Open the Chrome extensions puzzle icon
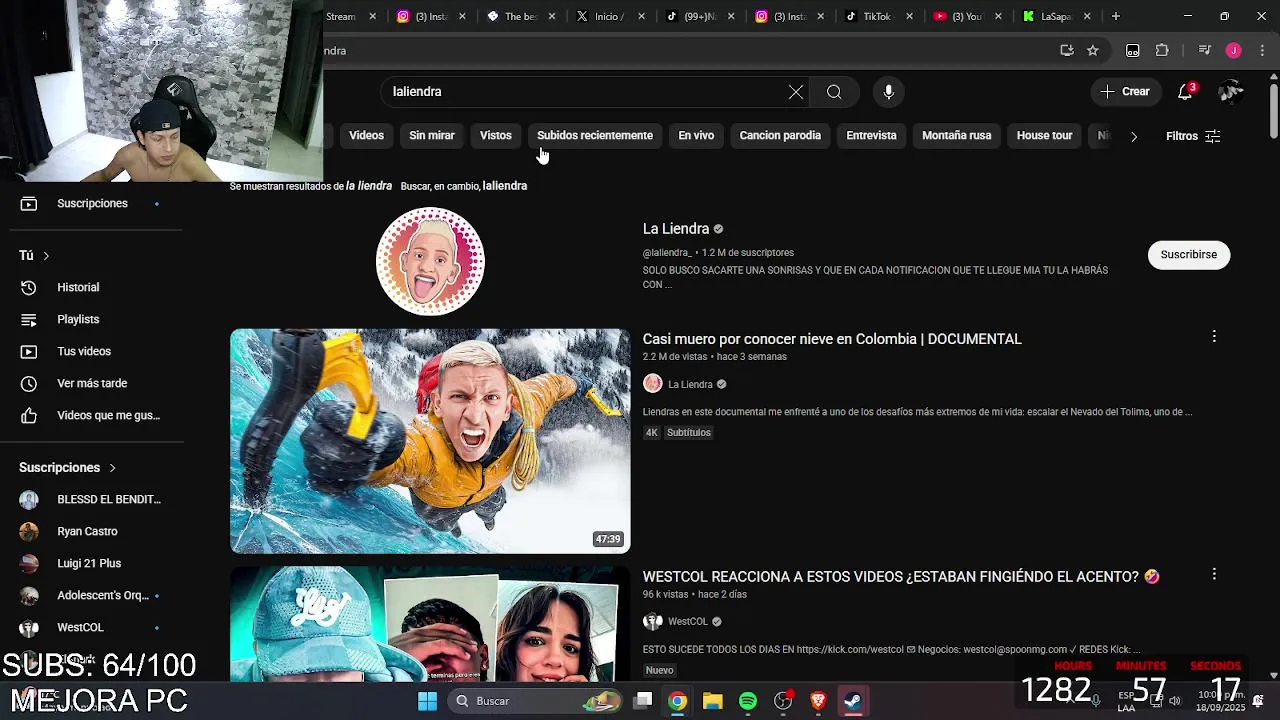 tap(1162, 50)
